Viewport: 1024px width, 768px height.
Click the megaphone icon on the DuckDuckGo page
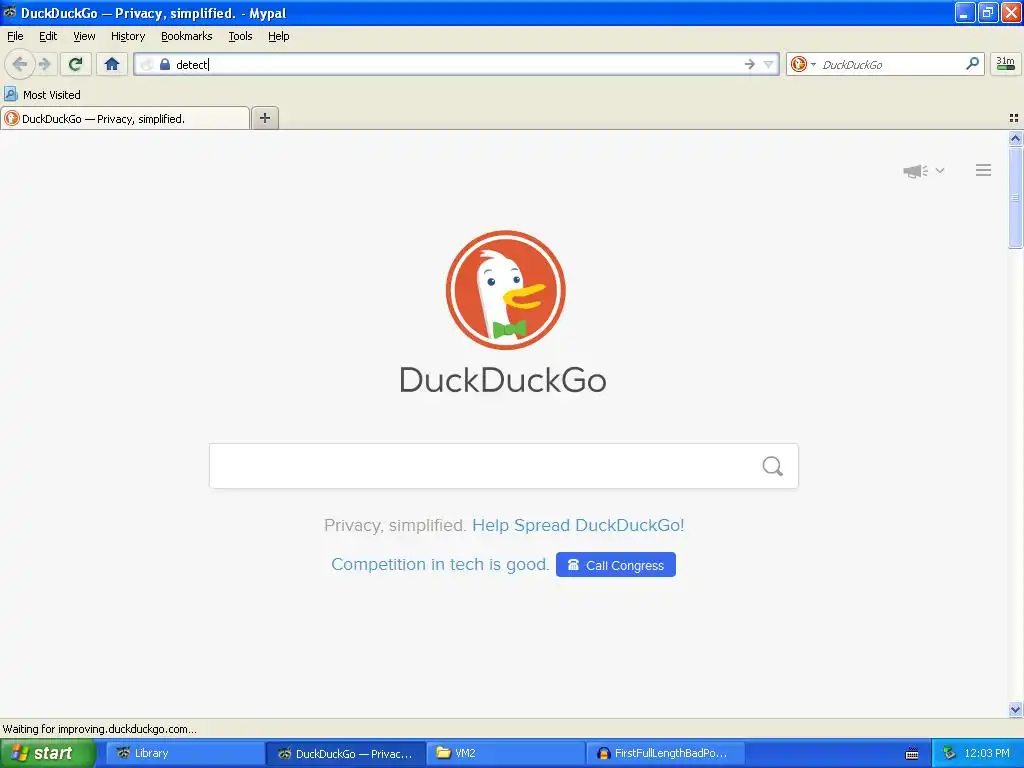[x=915, y=170]
